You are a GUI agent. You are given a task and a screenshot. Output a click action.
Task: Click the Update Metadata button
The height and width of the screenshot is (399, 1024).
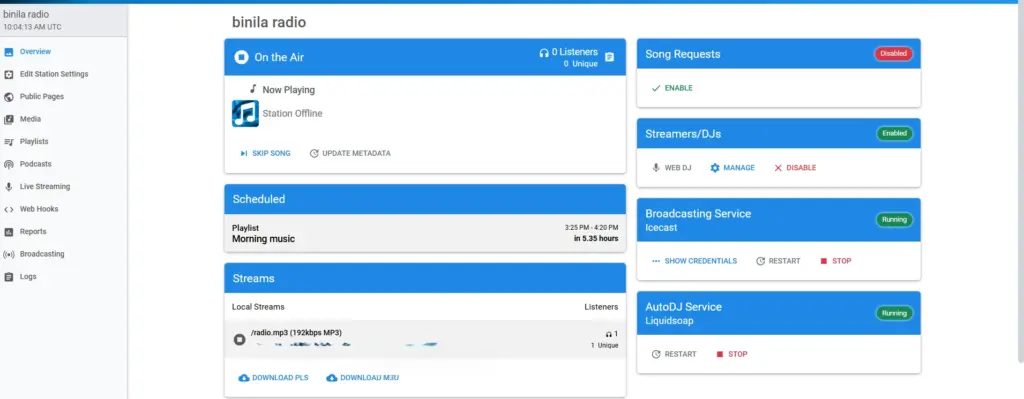coord(350,153)
